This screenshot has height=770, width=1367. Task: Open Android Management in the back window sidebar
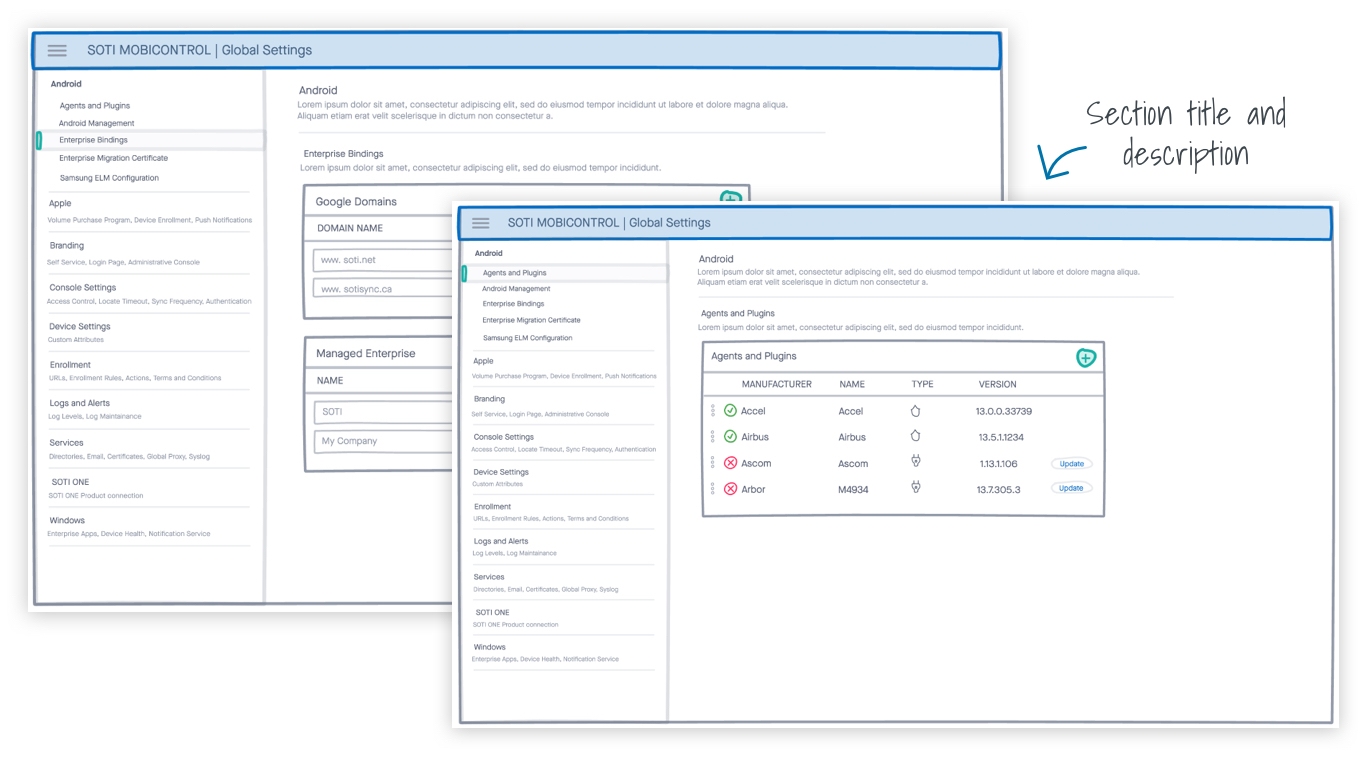click(x=96, y=123)
